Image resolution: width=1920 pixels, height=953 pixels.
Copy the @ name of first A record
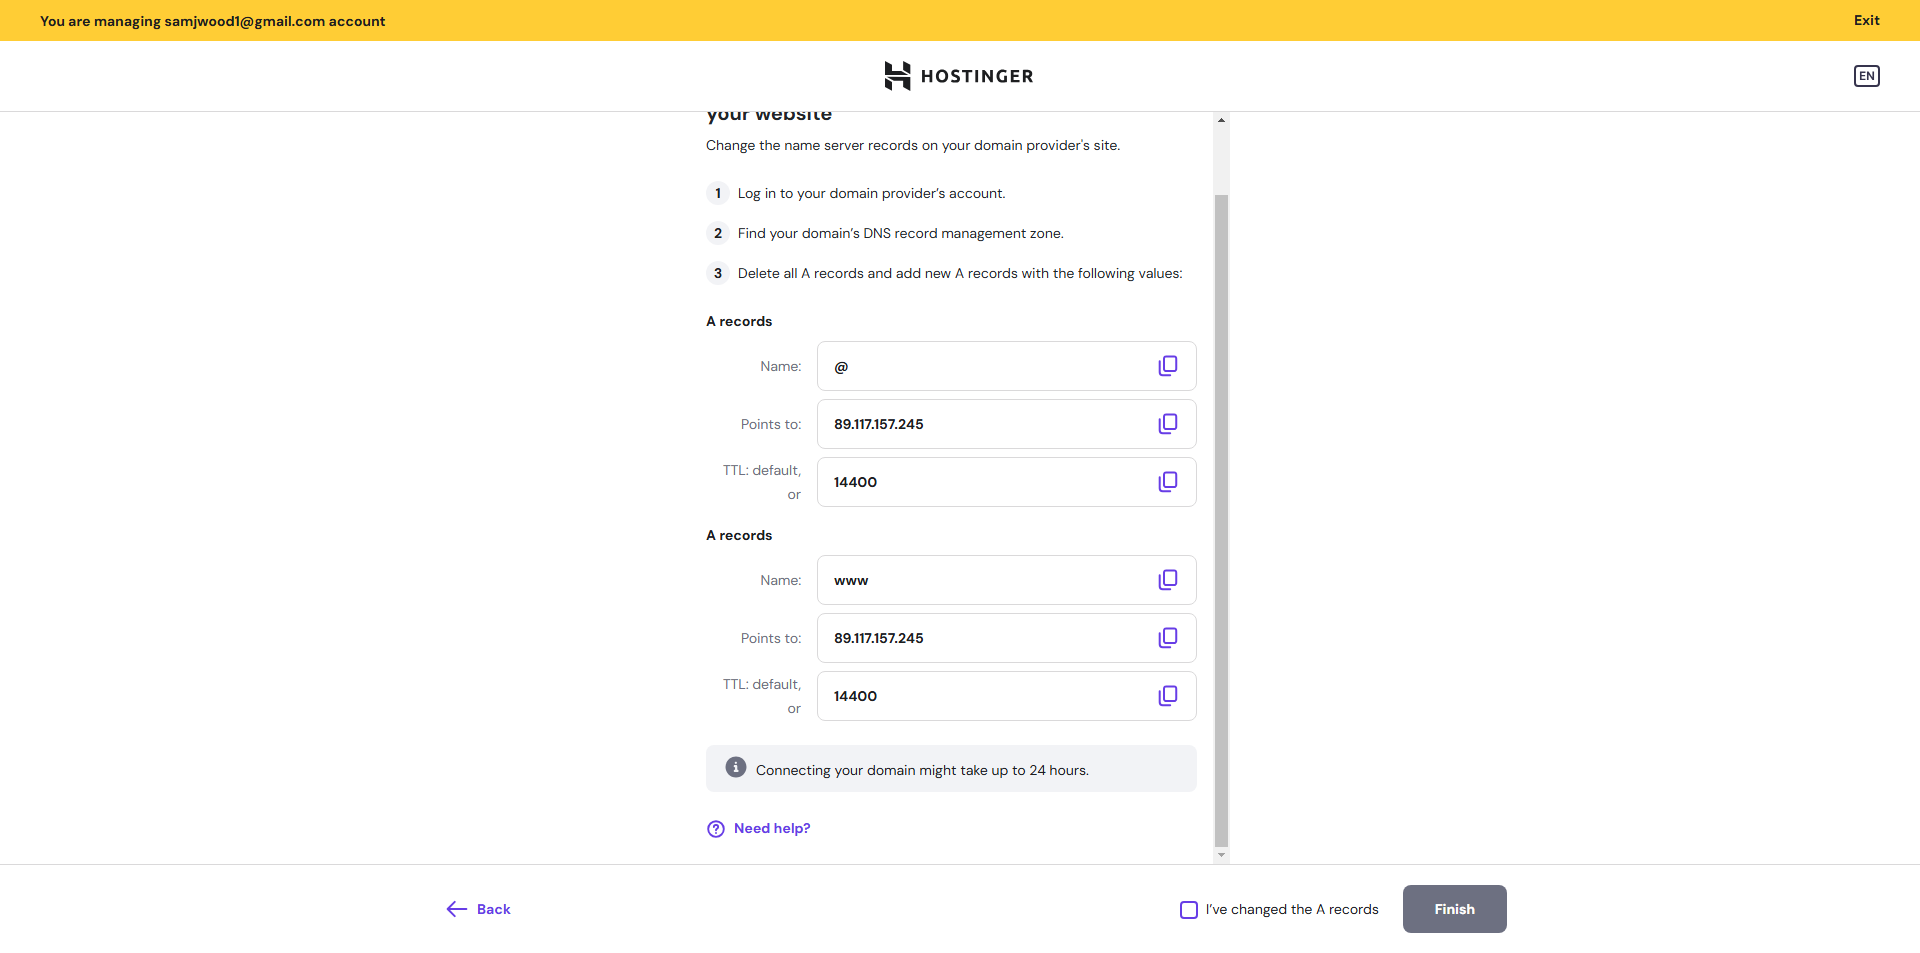1167,366
